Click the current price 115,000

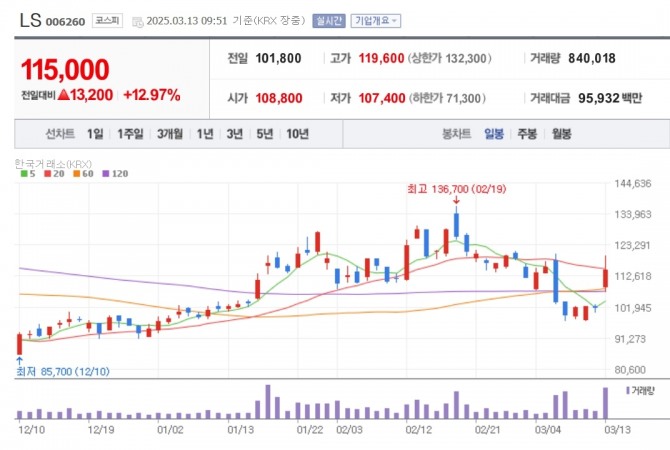point(65,70)
